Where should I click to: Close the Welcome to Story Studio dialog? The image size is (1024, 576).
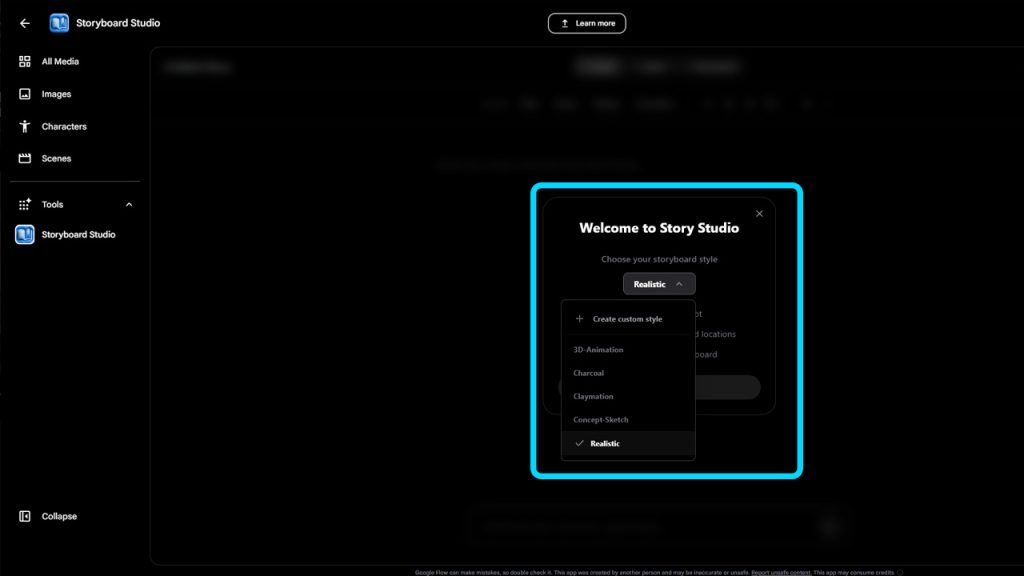759,214
